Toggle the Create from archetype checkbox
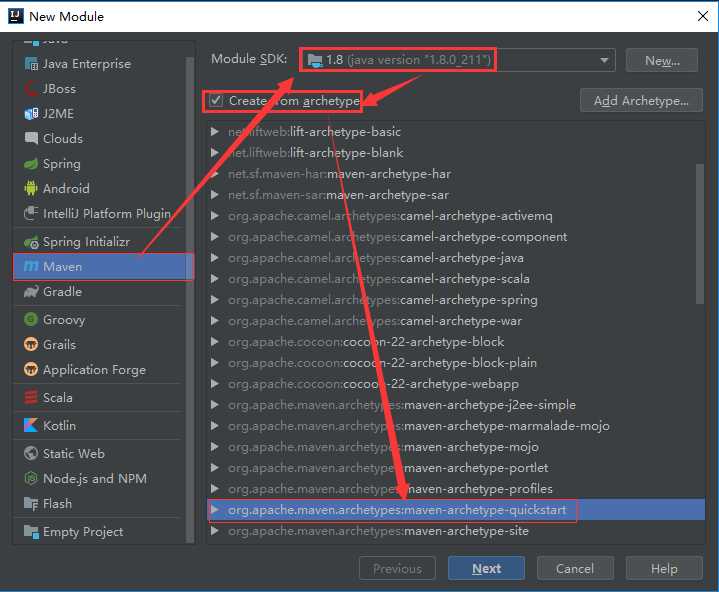Viewport: 719px width, 592px height. click(x=216, y=100)
